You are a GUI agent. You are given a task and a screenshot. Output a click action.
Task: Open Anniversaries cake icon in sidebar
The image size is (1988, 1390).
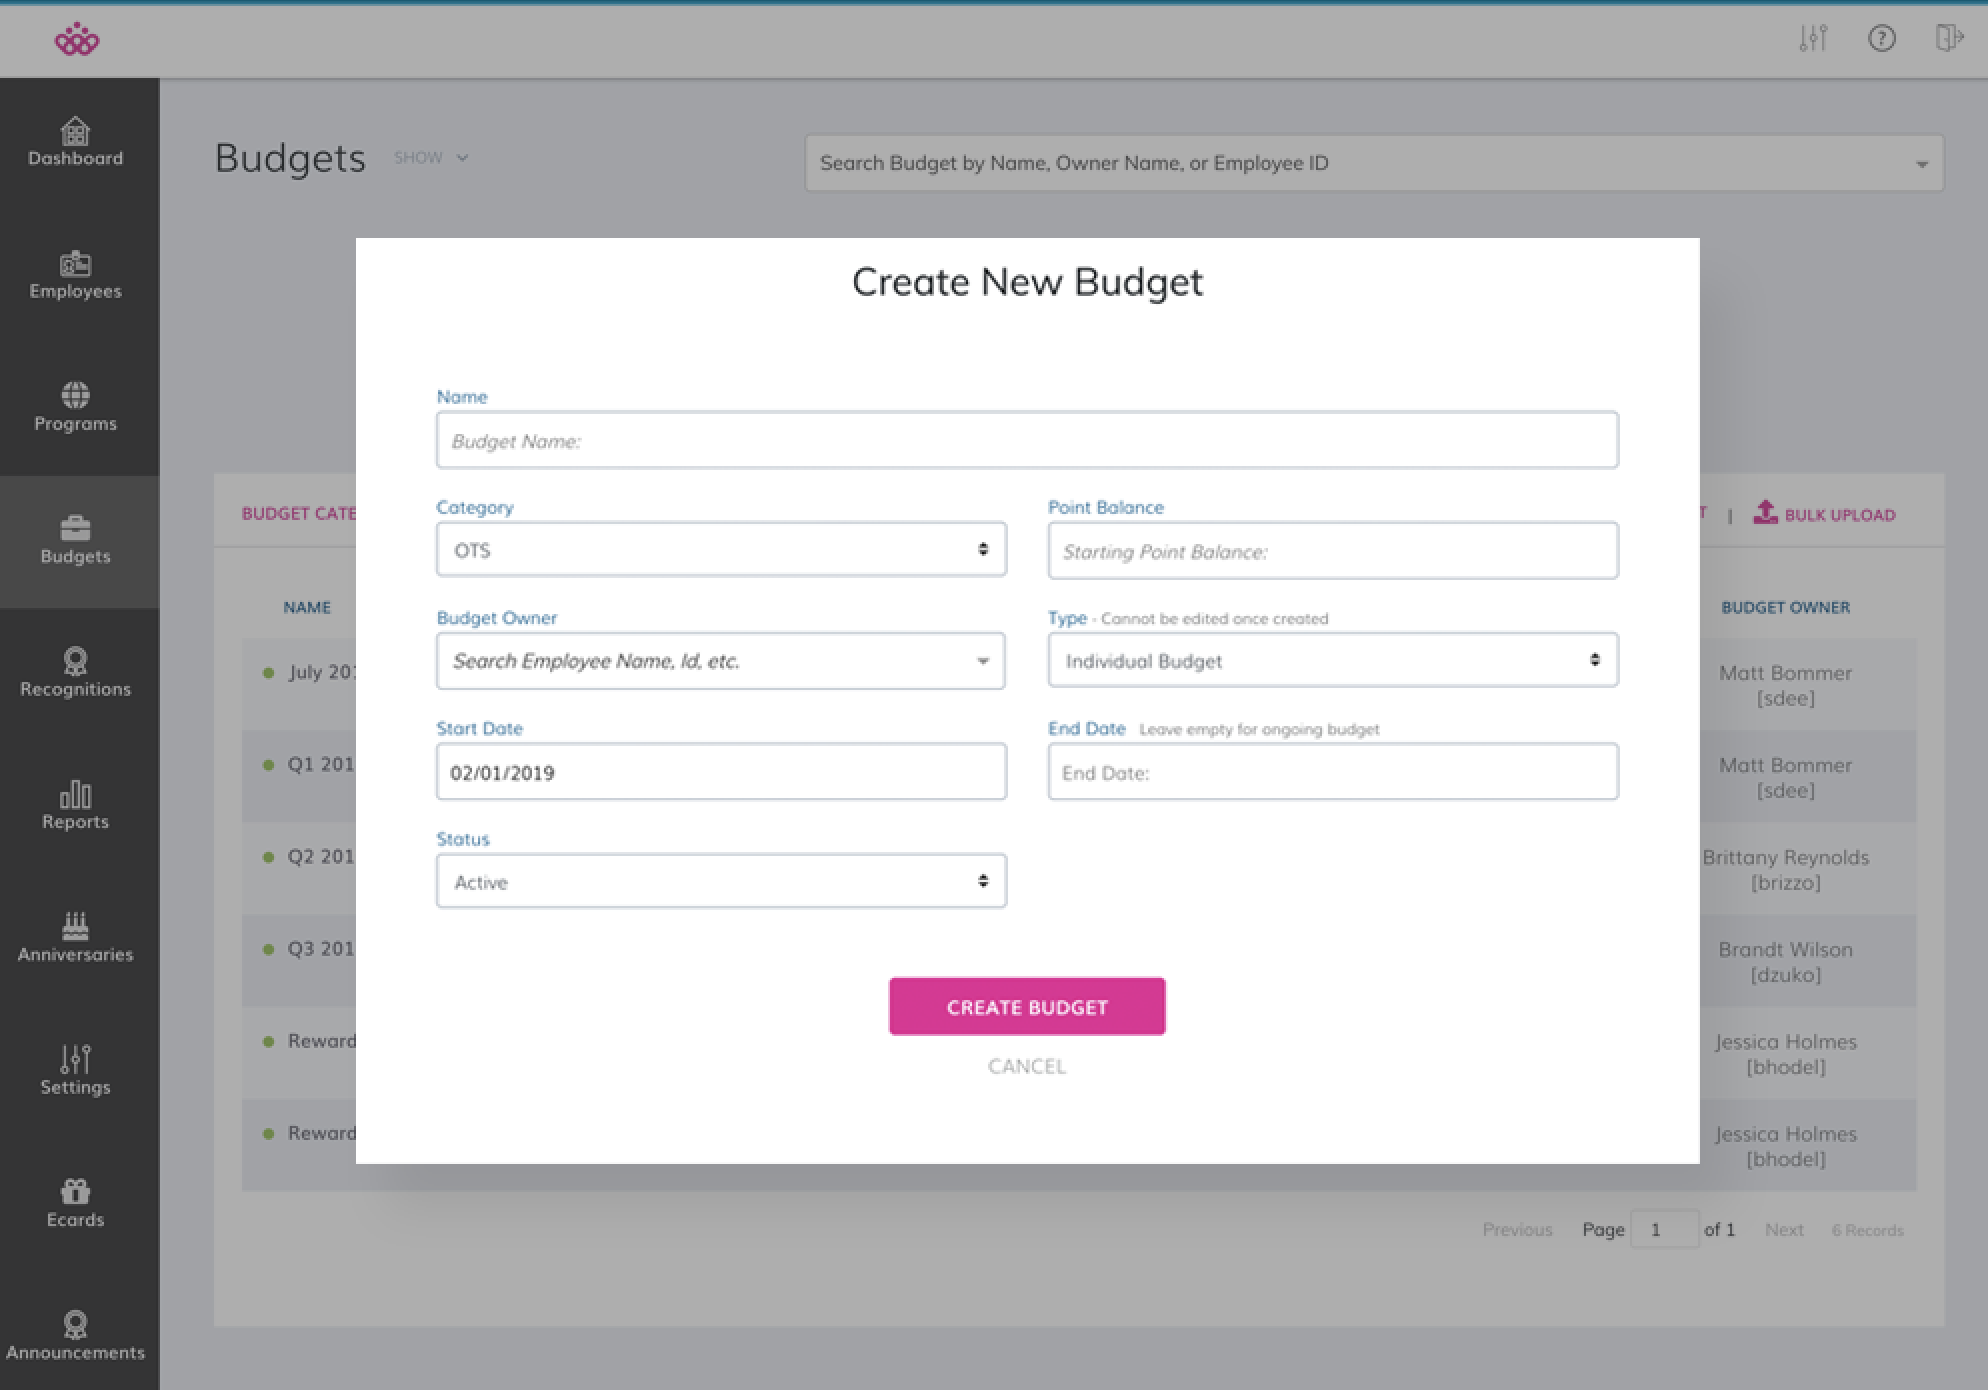[x=75, y=927]
